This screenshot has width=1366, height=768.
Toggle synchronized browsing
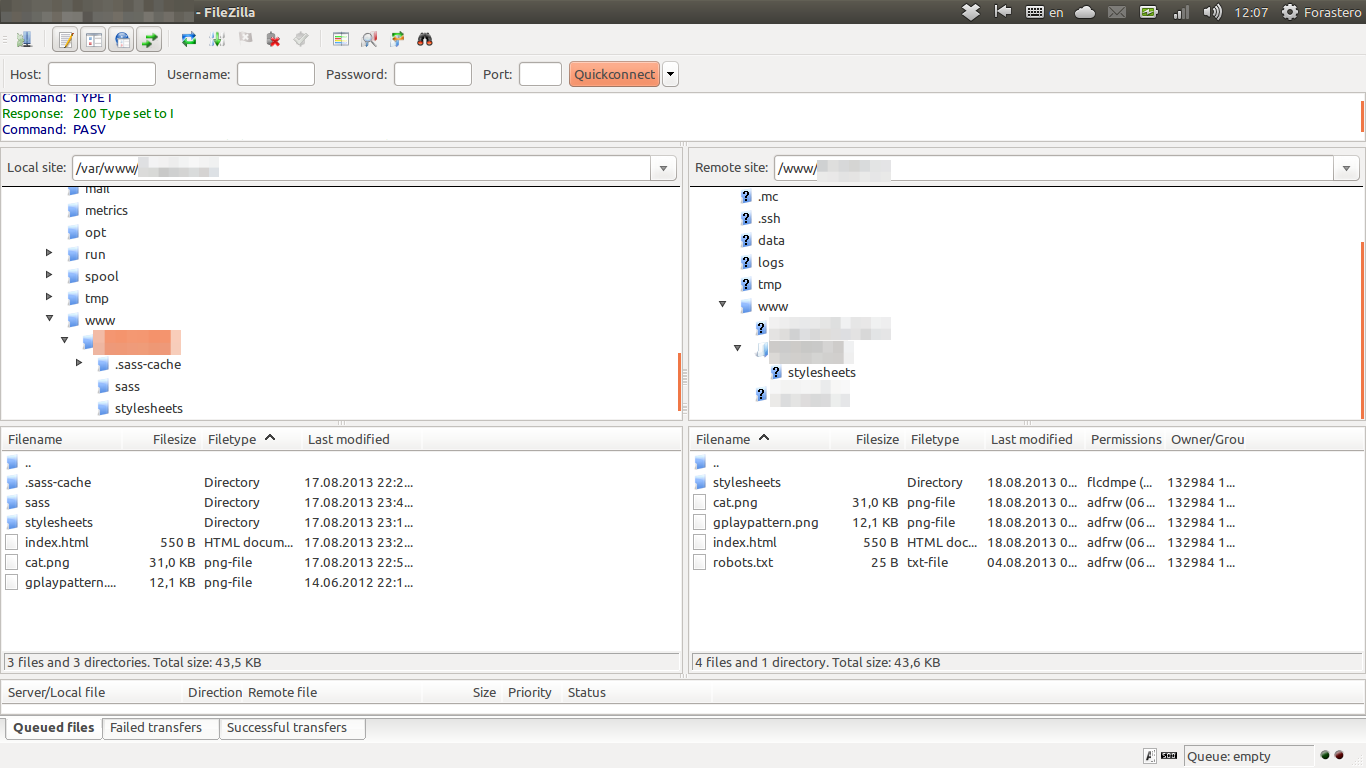[x=397, y=40]
